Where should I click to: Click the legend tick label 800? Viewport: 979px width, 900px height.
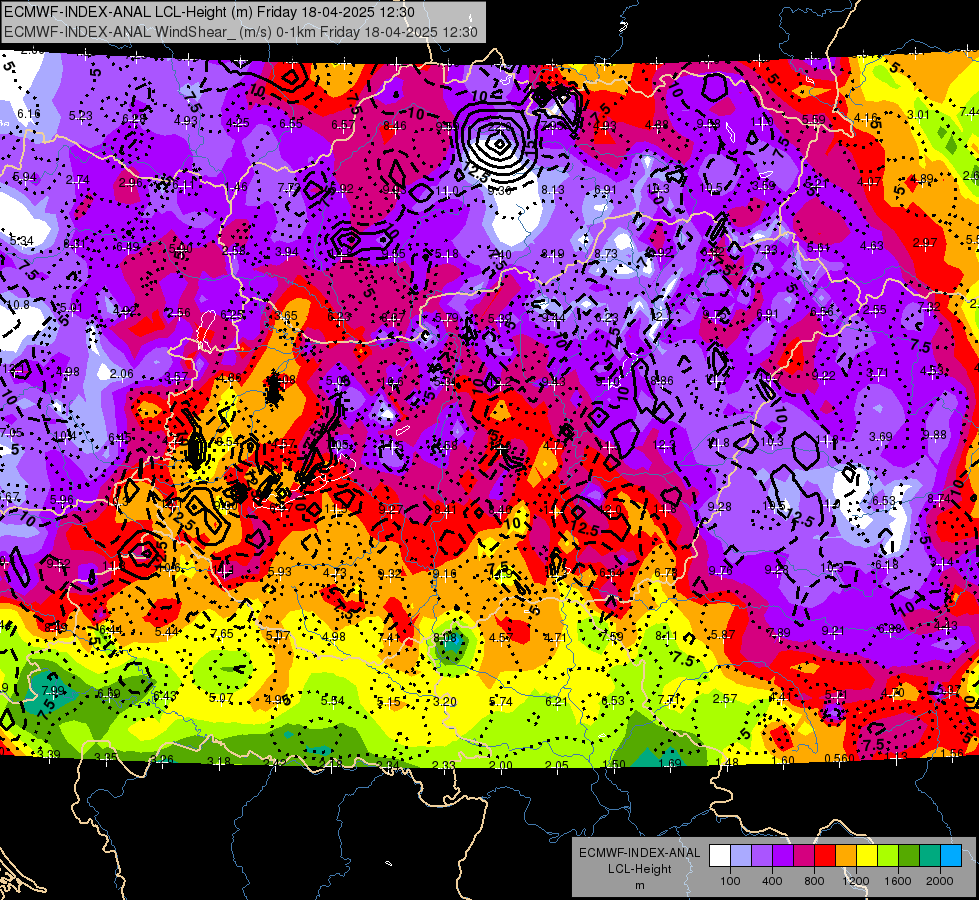point(814,881)
